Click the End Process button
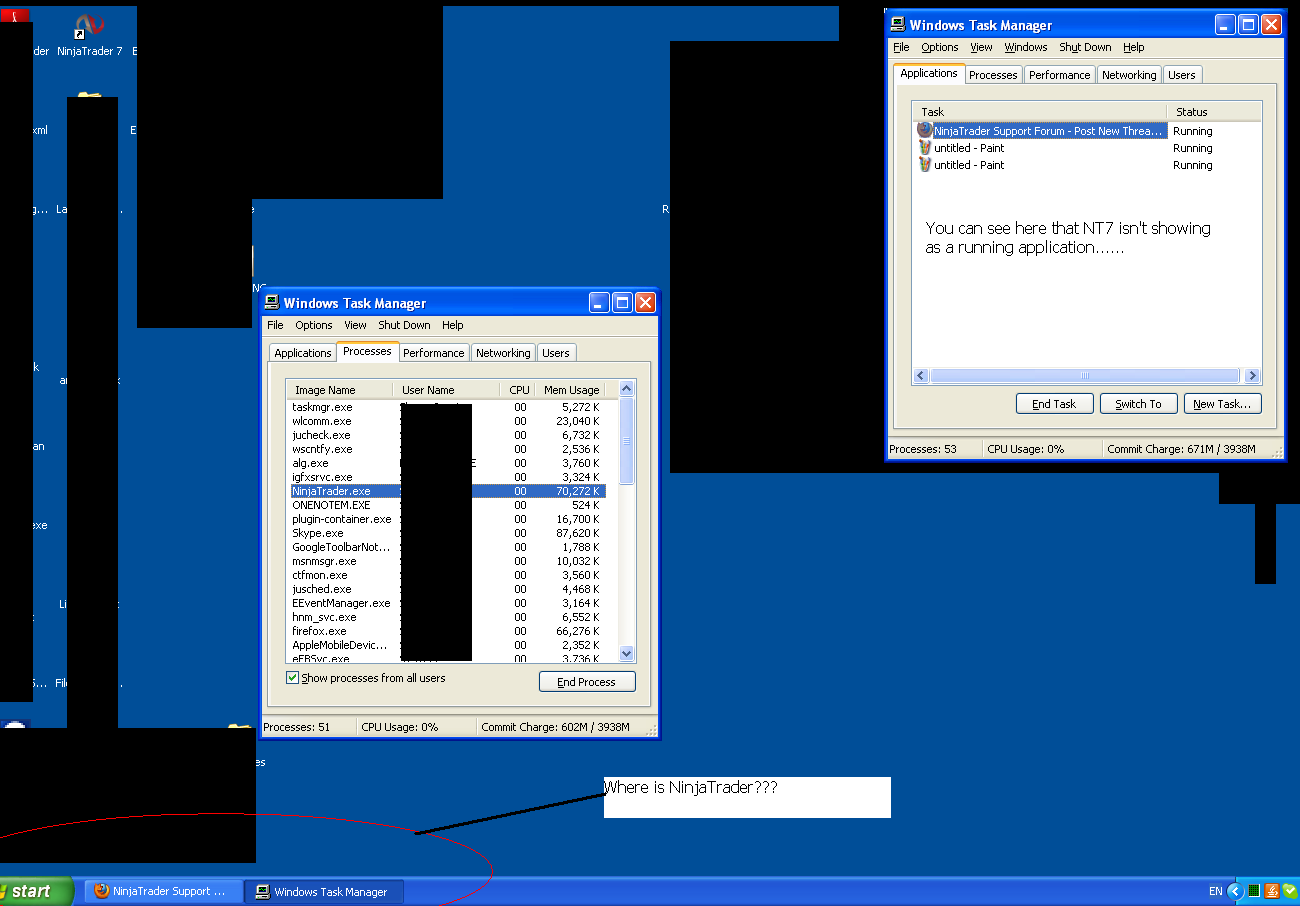 point(587,682)
